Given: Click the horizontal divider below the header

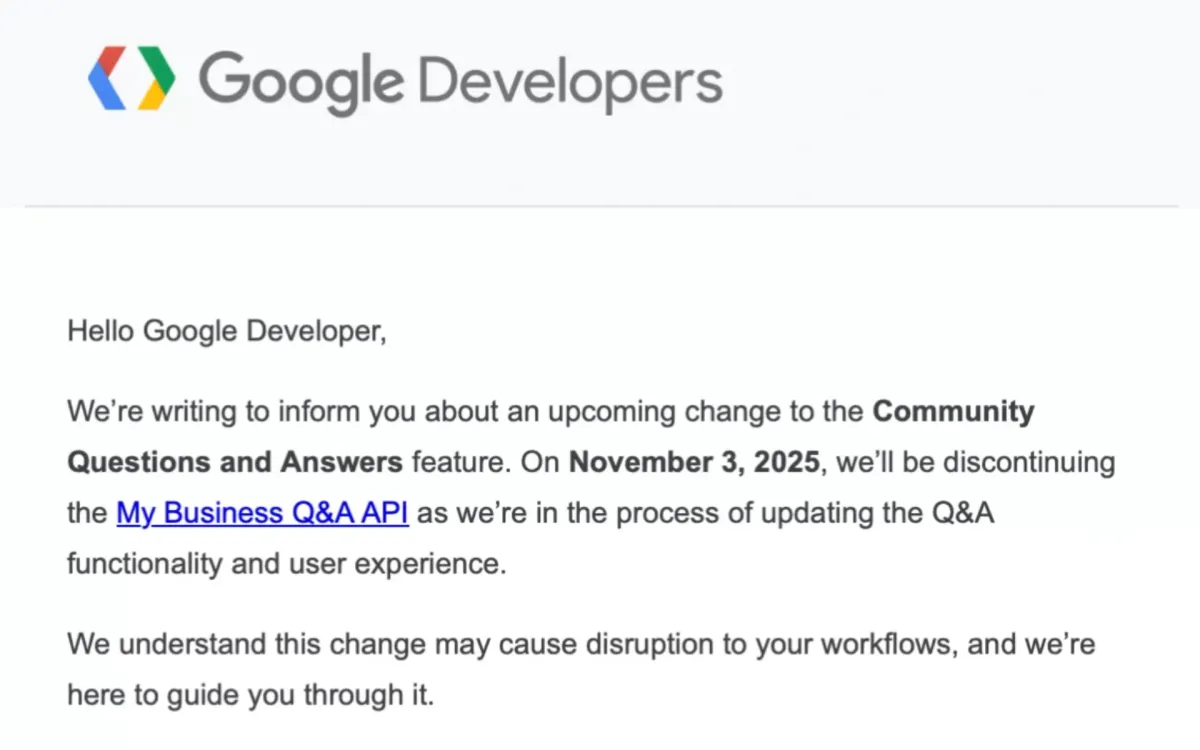Looking at the screenshot, I should coord(600,207).
